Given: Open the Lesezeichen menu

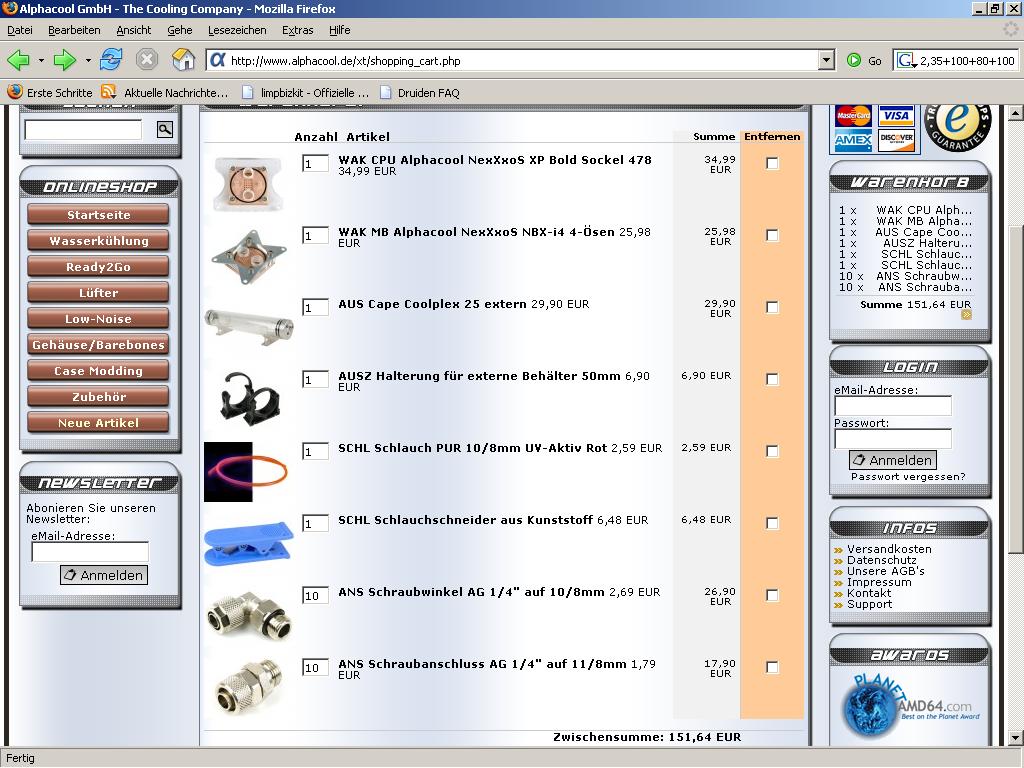Looking at the screenshot, I should tap(236, 30).
